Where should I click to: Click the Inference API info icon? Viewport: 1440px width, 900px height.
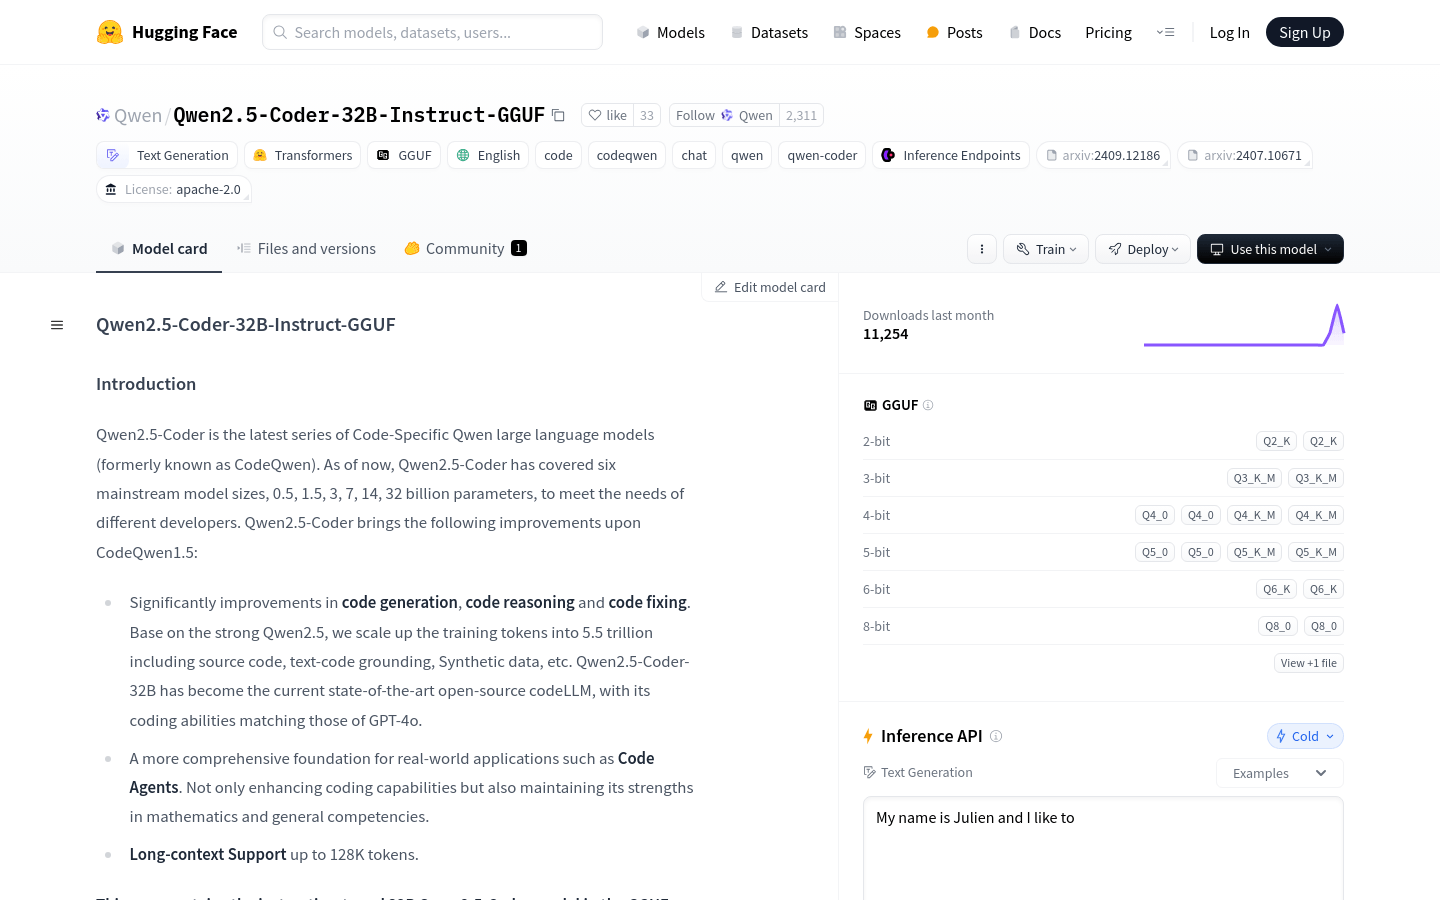point(996,736)
